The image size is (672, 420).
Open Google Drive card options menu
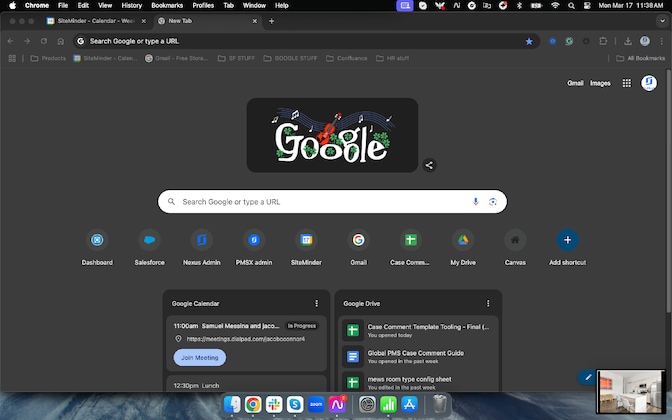tap(488, 303)
